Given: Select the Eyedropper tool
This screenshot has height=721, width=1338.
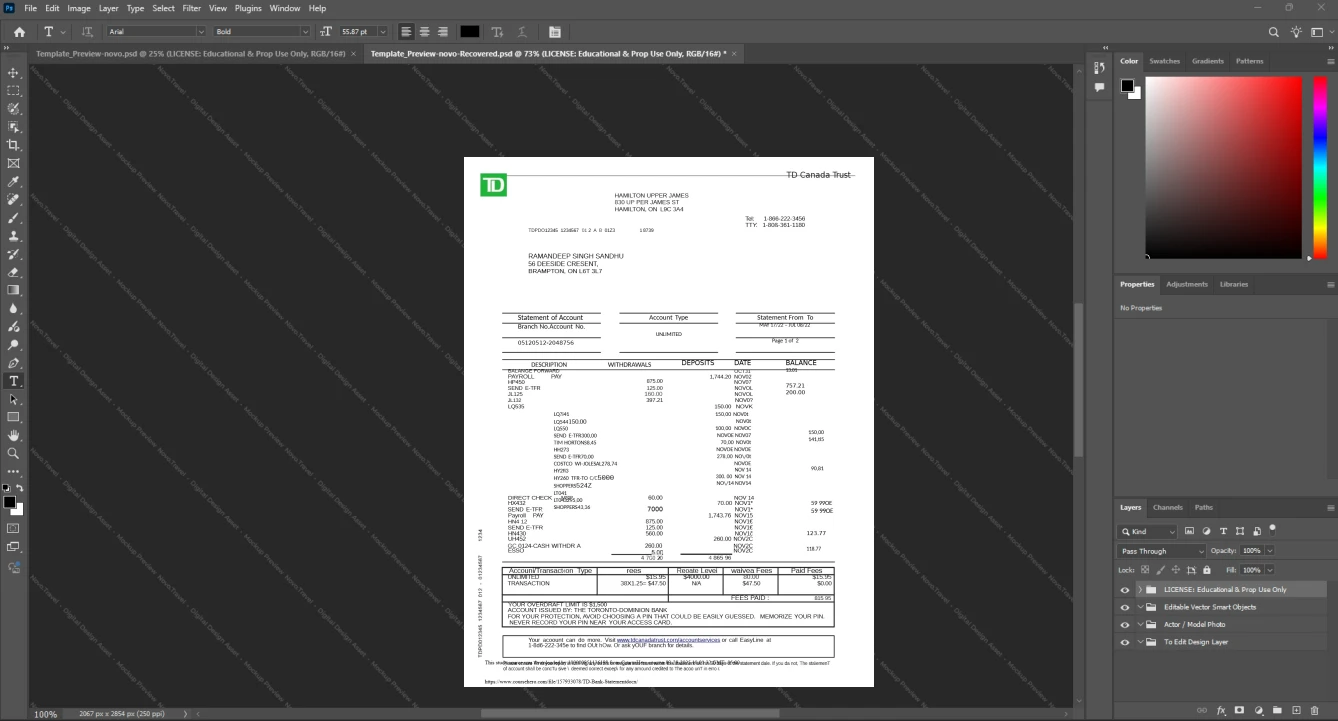Looking at the screenshot, I should (x=14, y=182).
